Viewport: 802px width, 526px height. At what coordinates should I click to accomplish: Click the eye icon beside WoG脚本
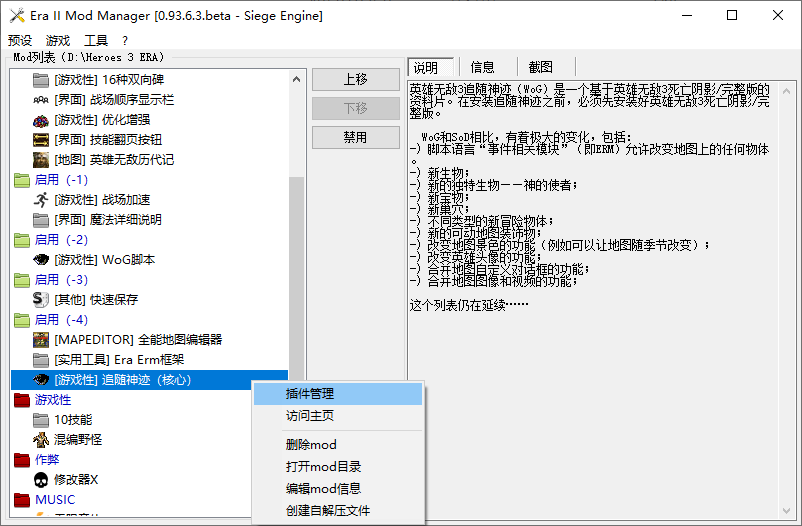41,260
